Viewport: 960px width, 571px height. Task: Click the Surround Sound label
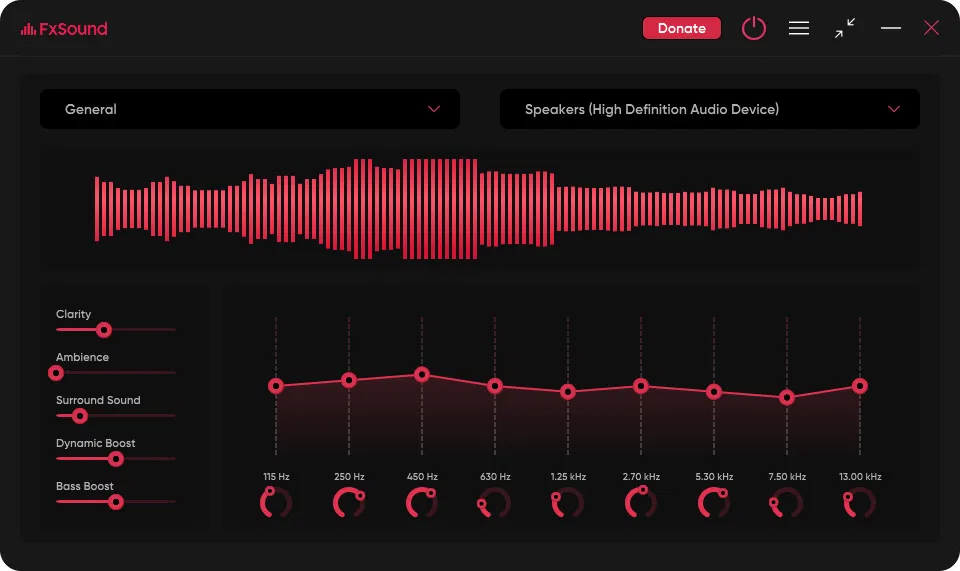tap(98, 400)
